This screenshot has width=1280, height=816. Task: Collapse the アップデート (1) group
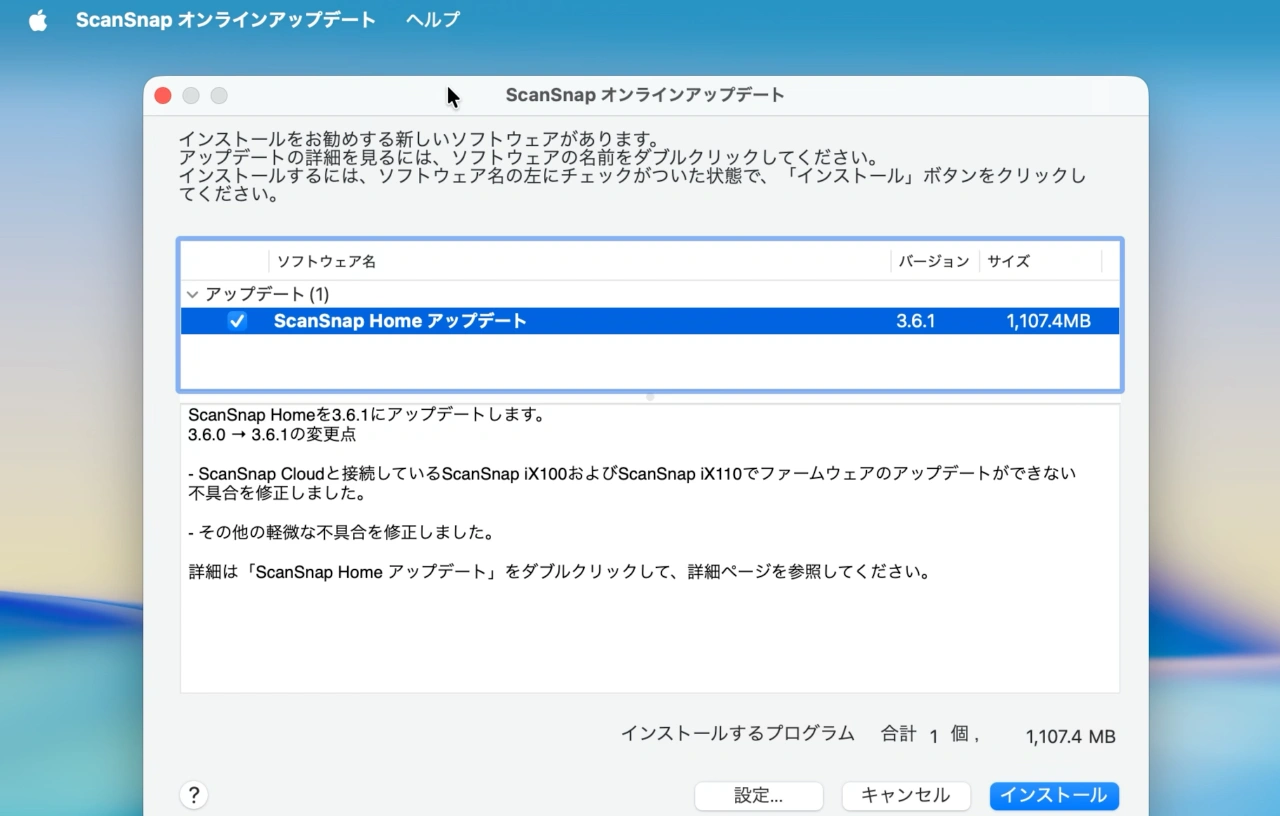pos(192,294)
